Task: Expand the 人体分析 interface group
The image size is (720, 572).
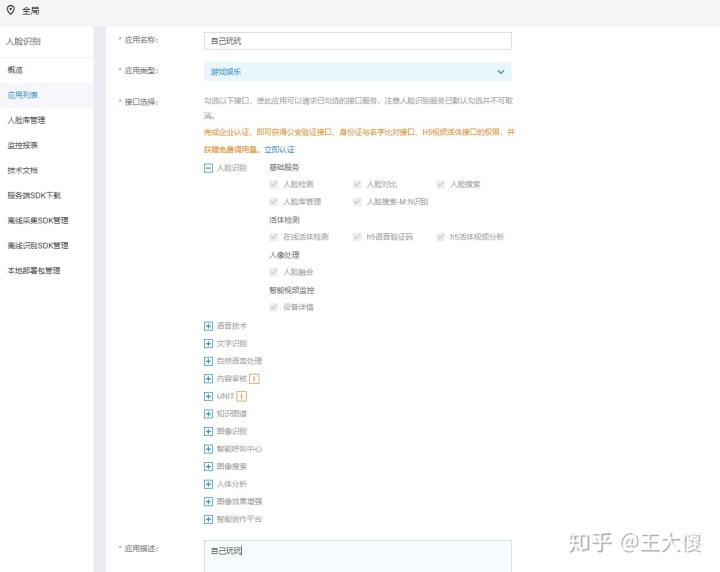Action: point(208,484)
